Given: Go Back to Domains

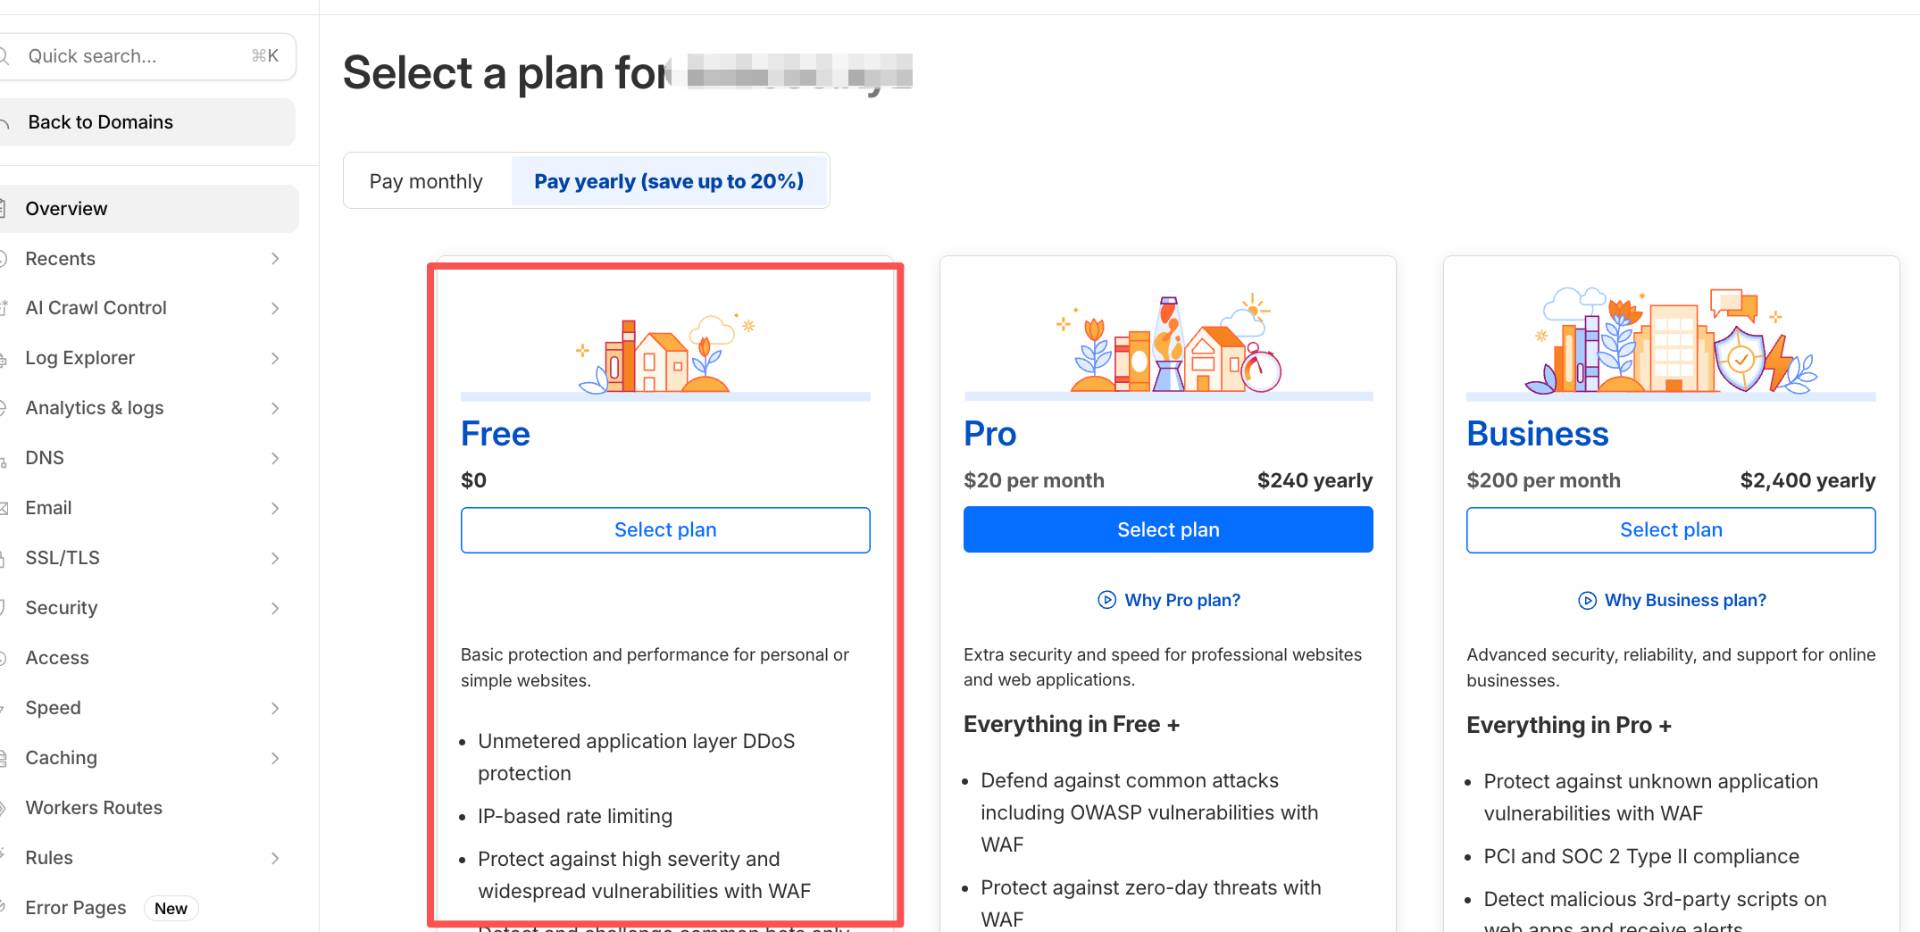Looking at the screenshot, I should [x=100, y=122].
